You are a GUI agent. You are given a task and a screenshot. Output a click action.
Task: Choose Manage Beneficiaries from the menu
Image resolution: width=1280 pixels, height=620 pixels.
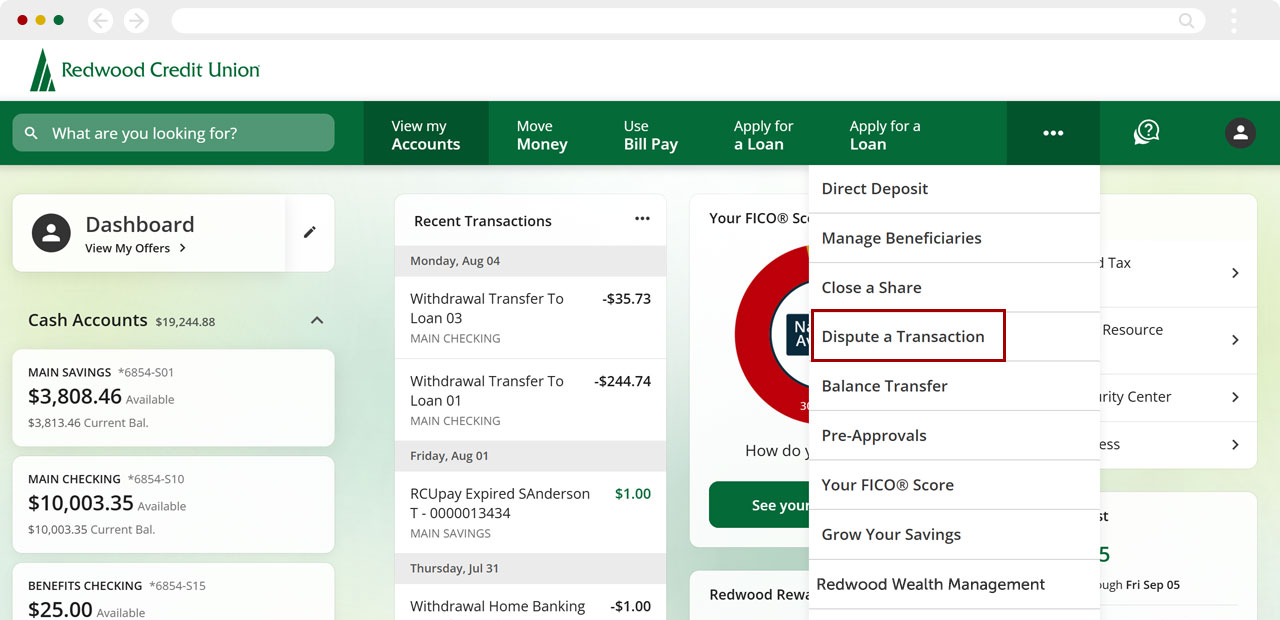(901, 238)
